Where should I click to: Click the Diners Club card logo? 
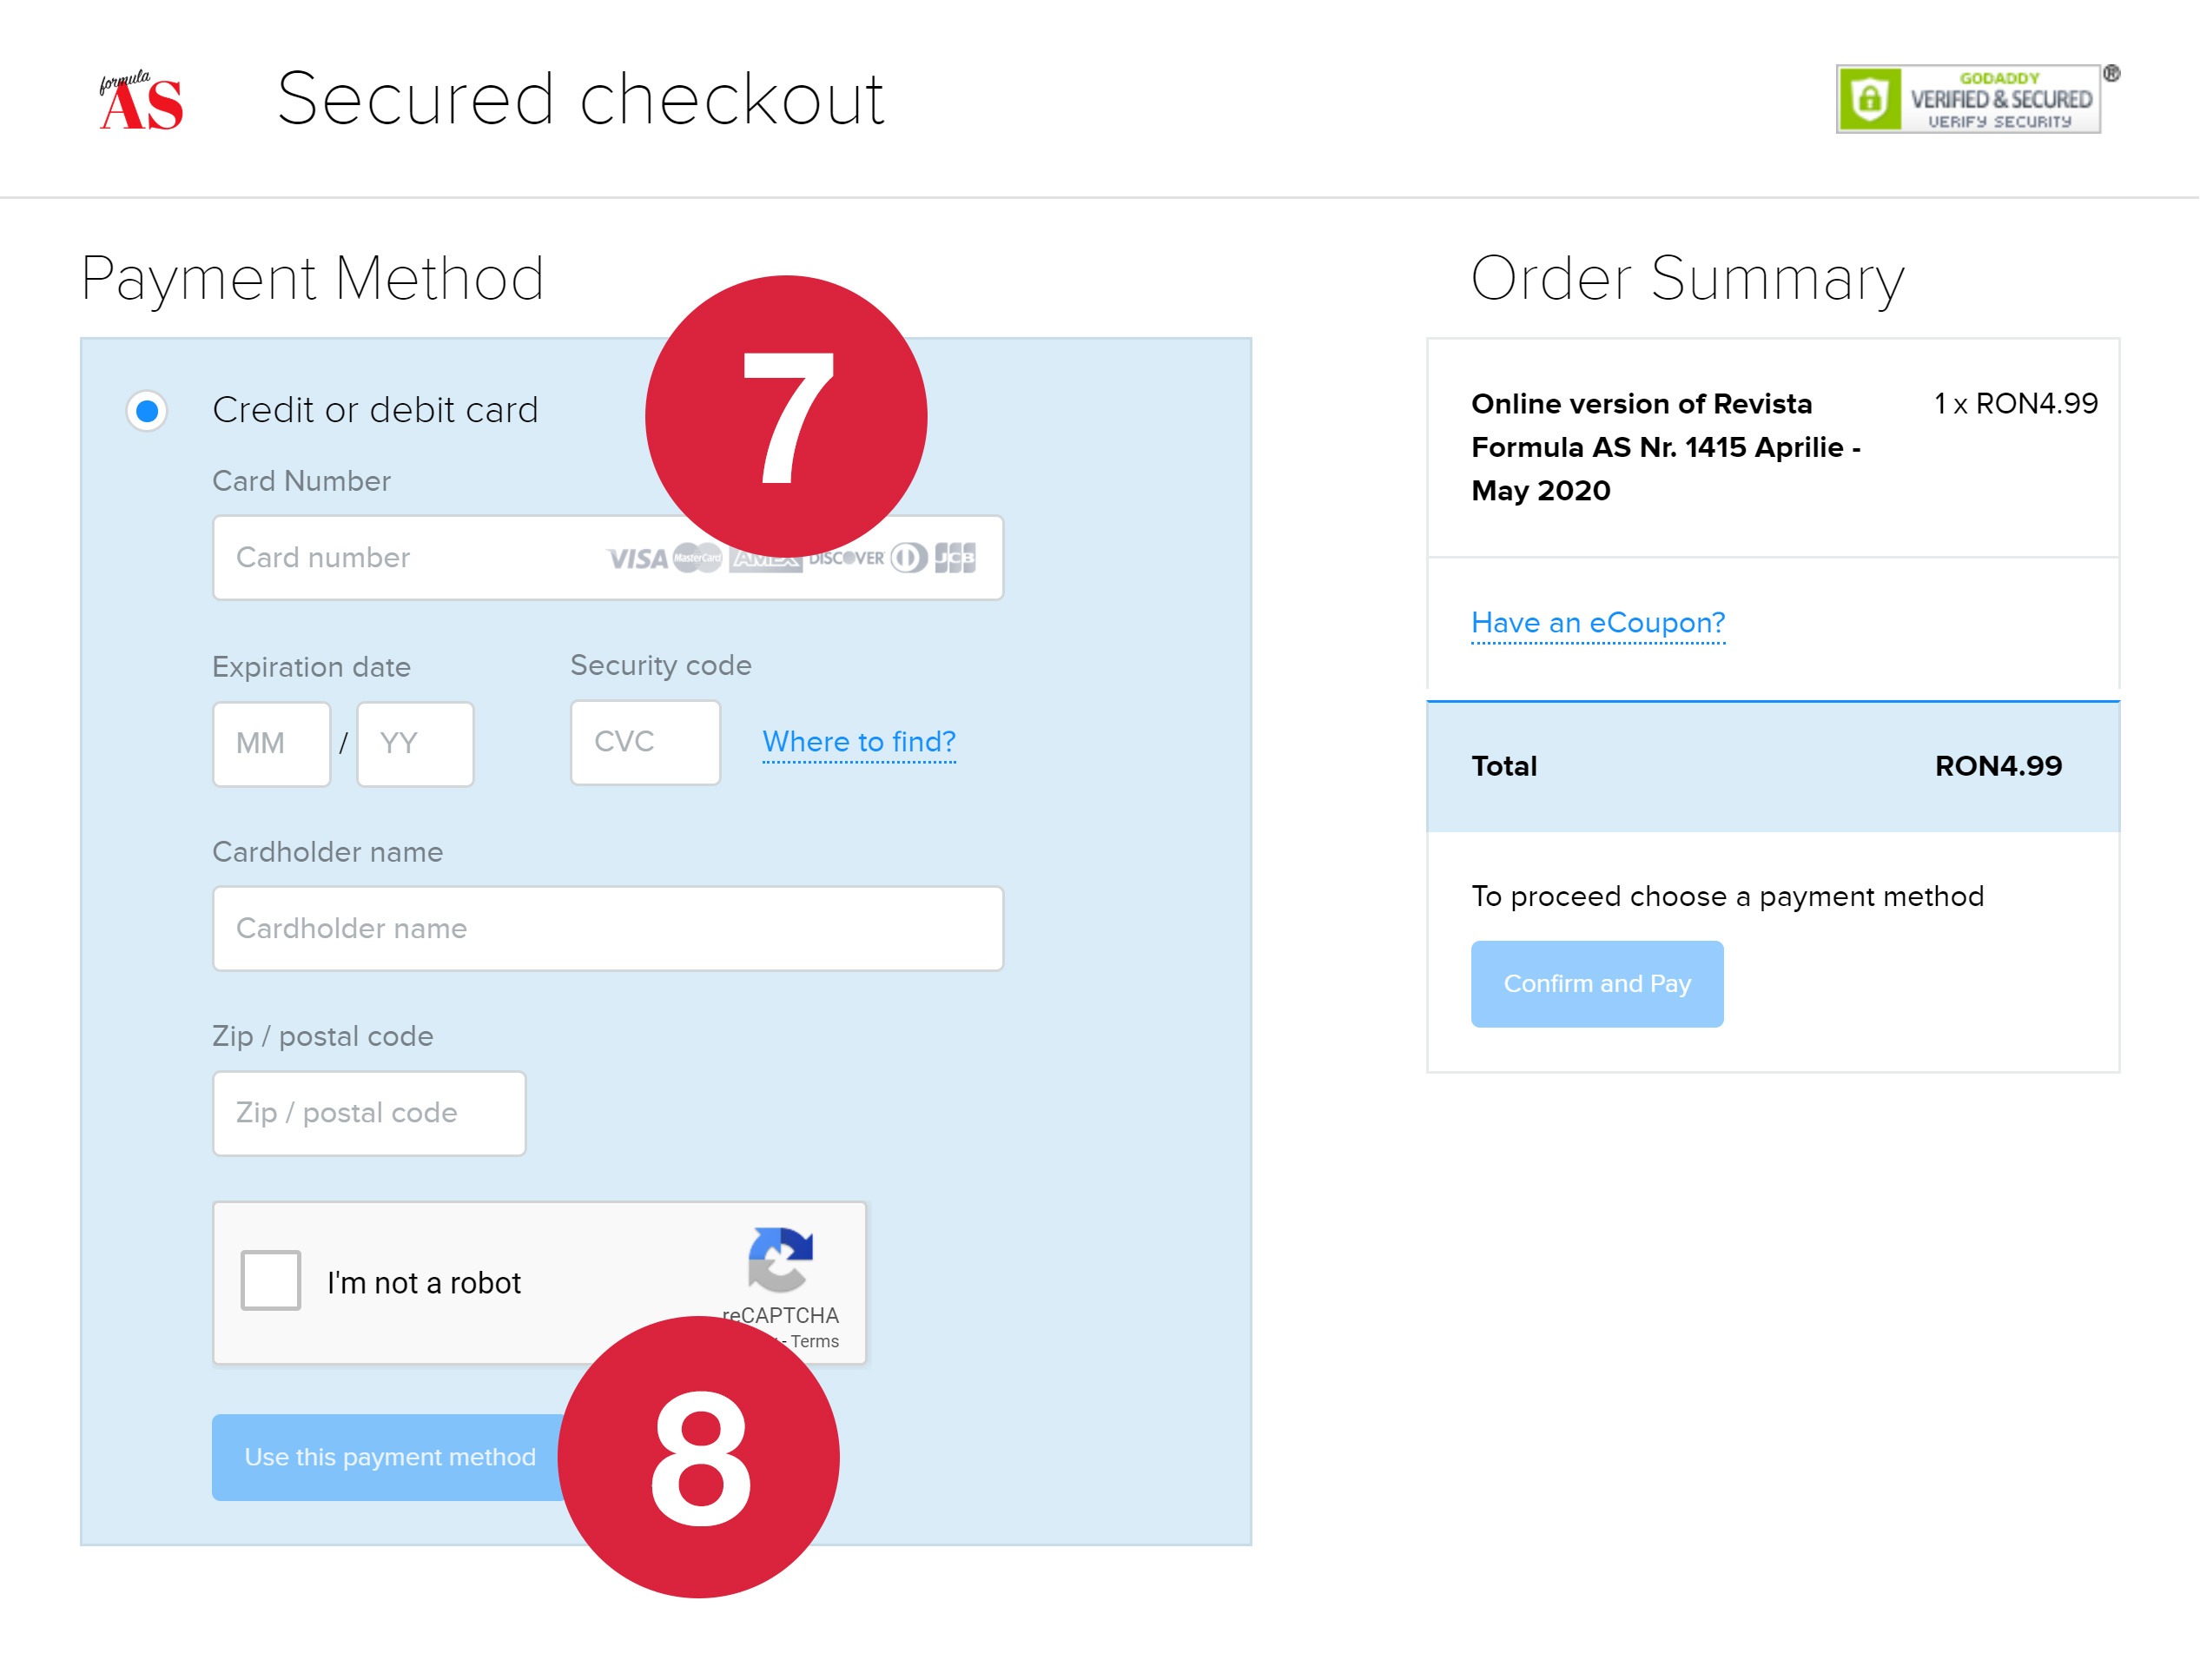tap(908, 558)
